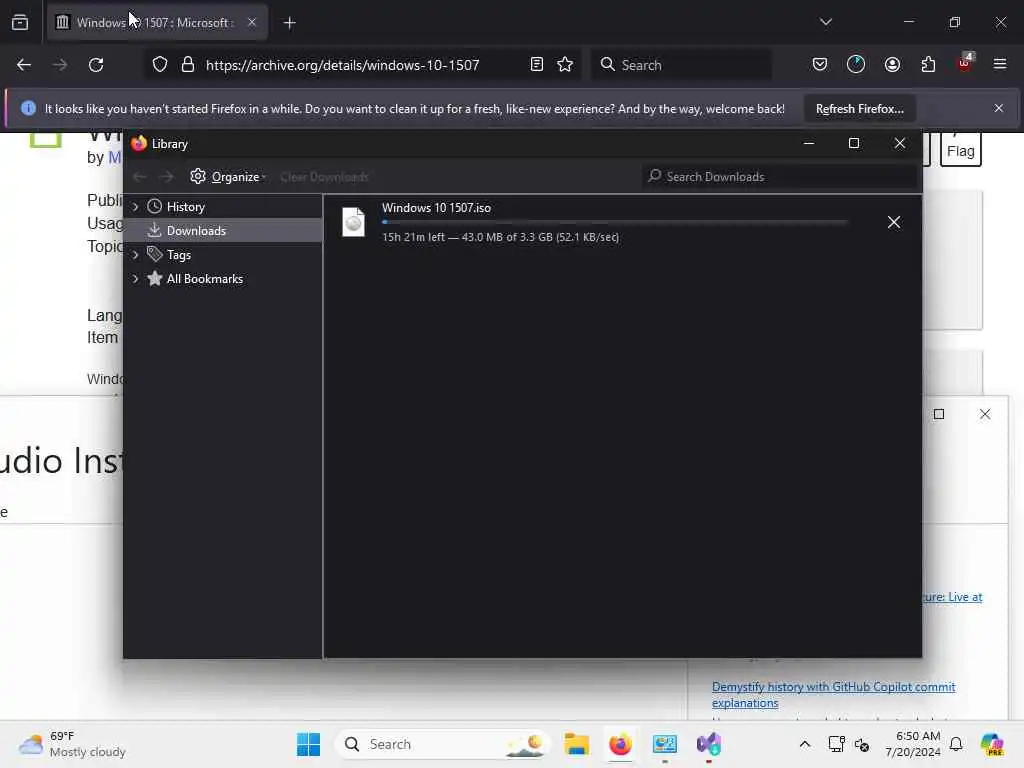Select History in Library sidebar

pyautogui.click(x=185, y=206)
